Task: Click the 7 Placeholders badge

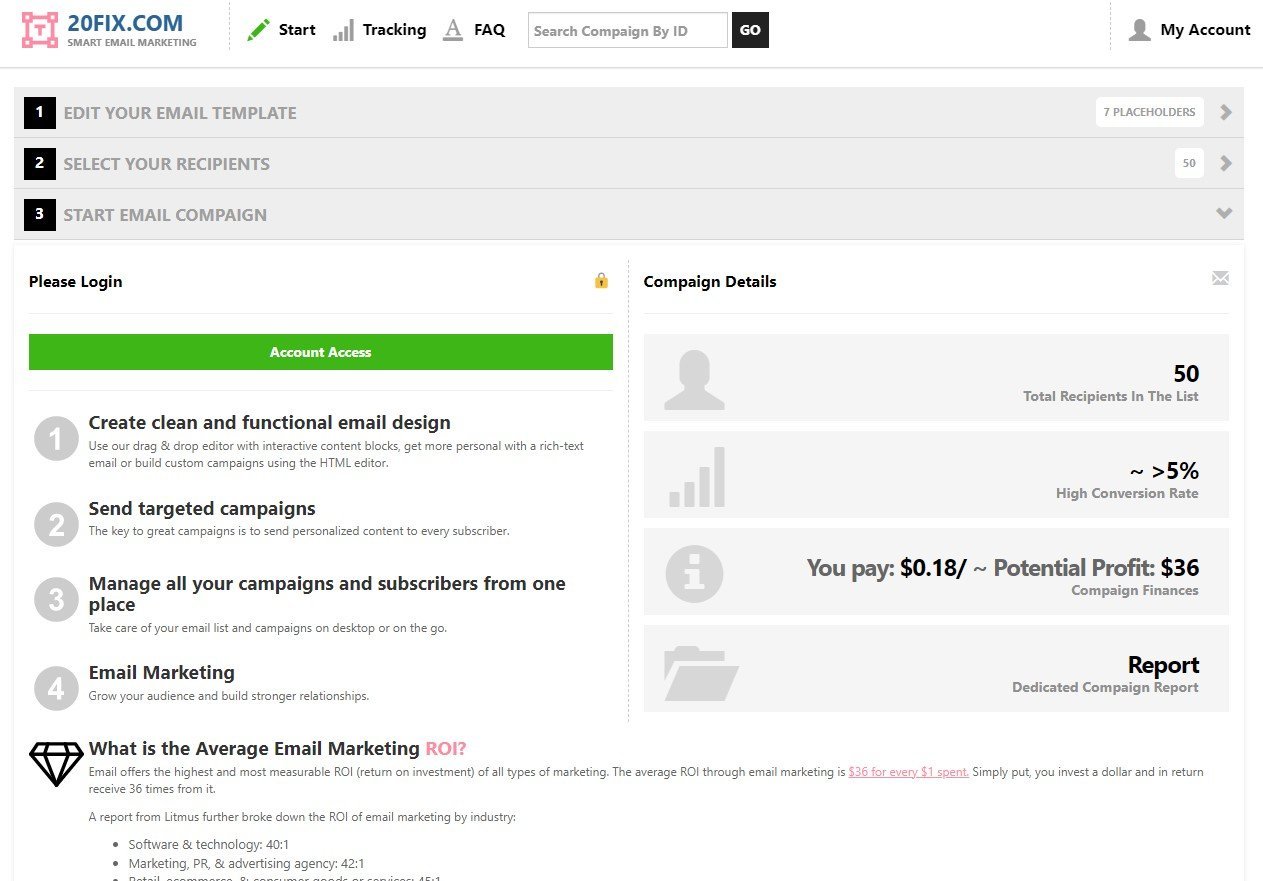Action: pyautogui.click(x=1149, y=112)
